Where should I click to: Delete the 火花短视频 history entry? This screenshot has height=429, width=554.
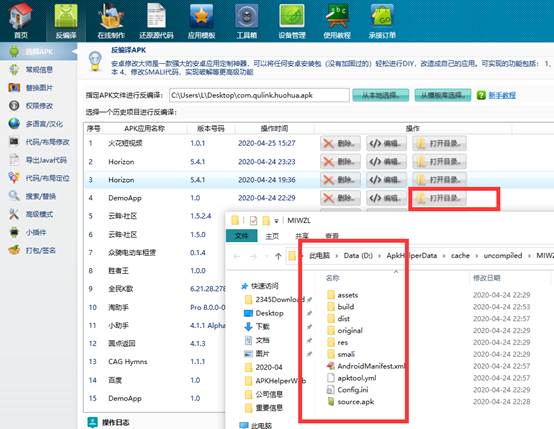pos(340,143)
